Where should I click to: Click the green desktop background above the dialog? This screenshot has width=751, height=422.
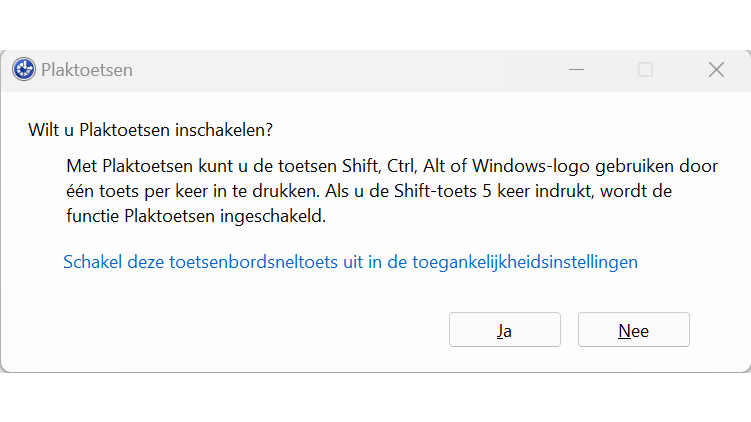coord(375,24)
